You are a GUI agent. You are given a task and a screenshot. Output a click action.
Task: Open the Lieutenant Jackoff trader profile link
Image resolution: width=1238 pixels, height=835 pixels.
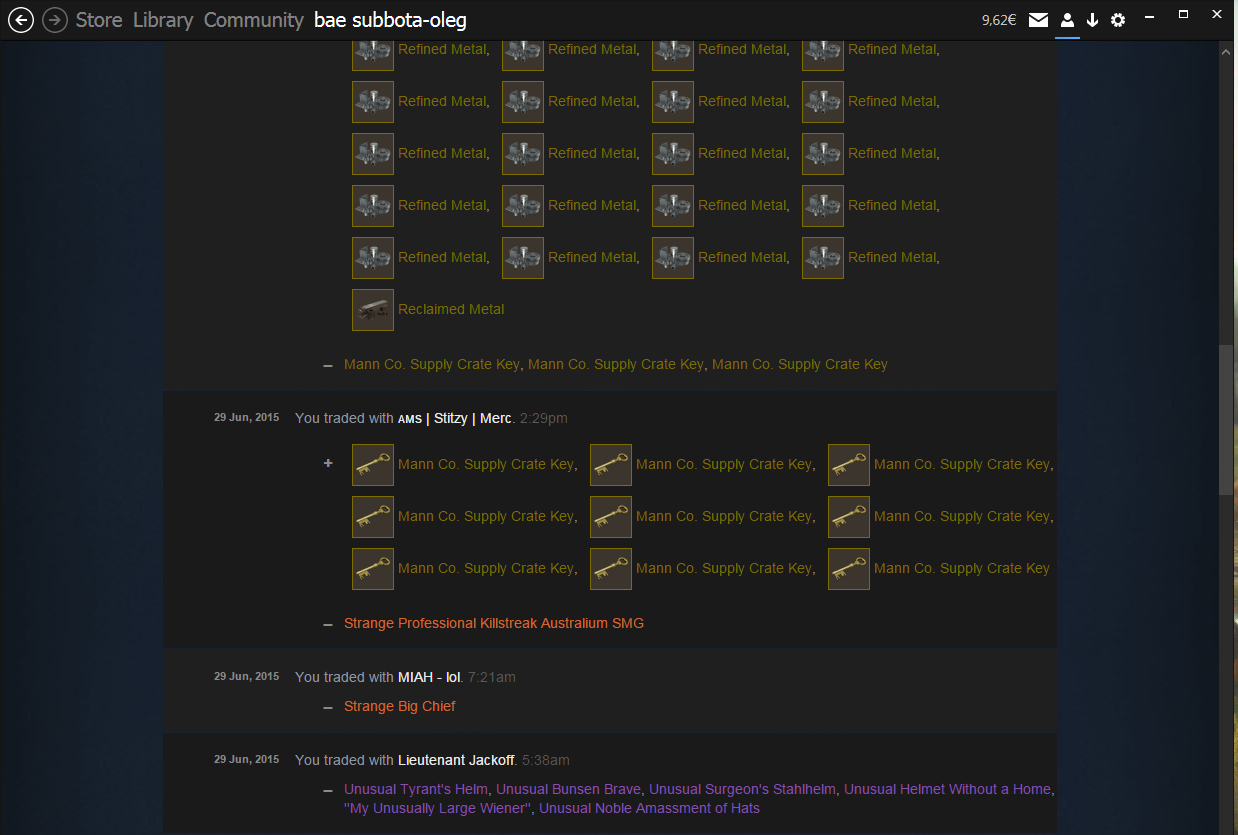coord(456,760)
